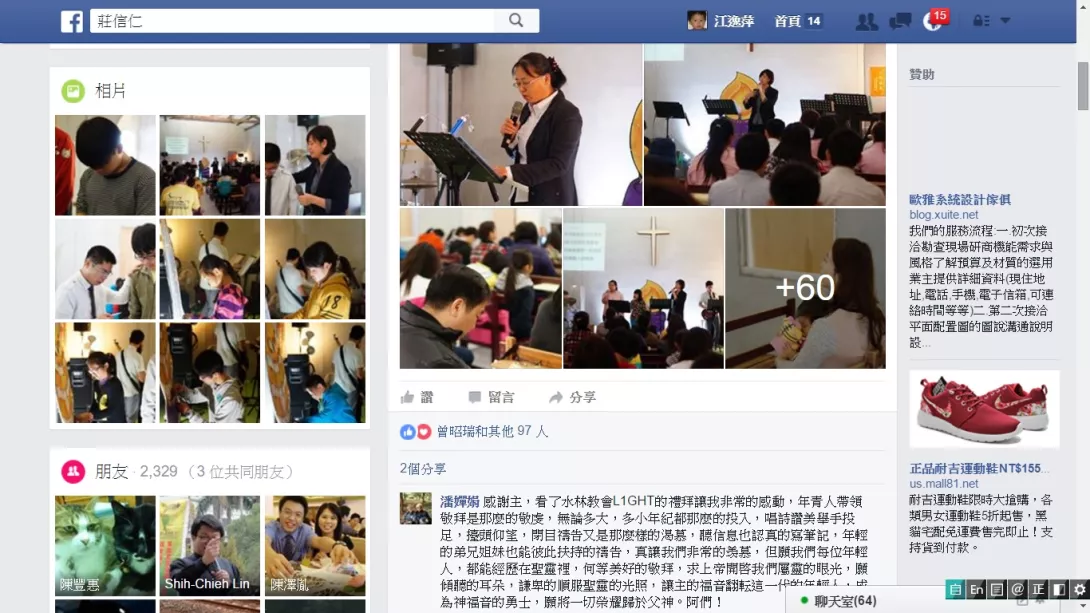Open the +60 more photos tile
The image size is (1090, 613).
coord(805,288)
